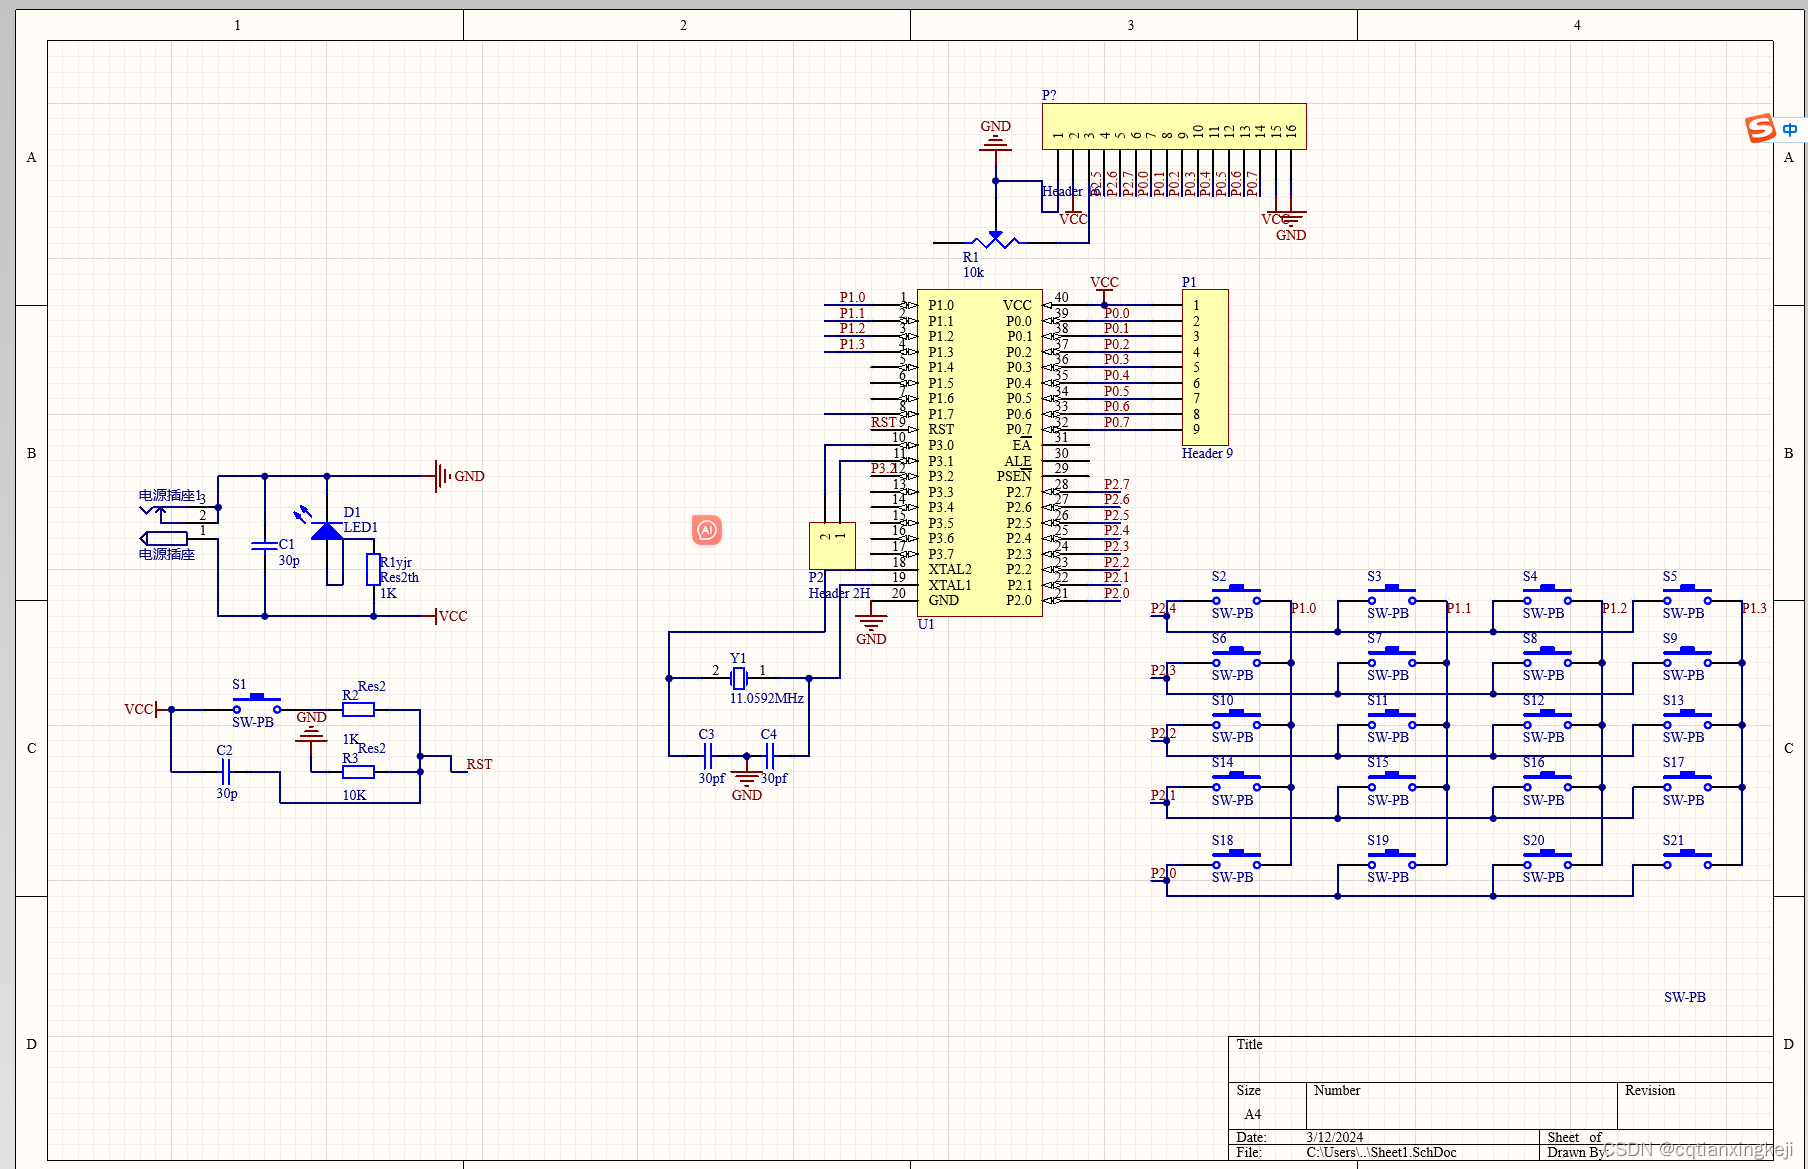Select the P? 16-pin header component

pyautogui.click(x=1174, y=126)
